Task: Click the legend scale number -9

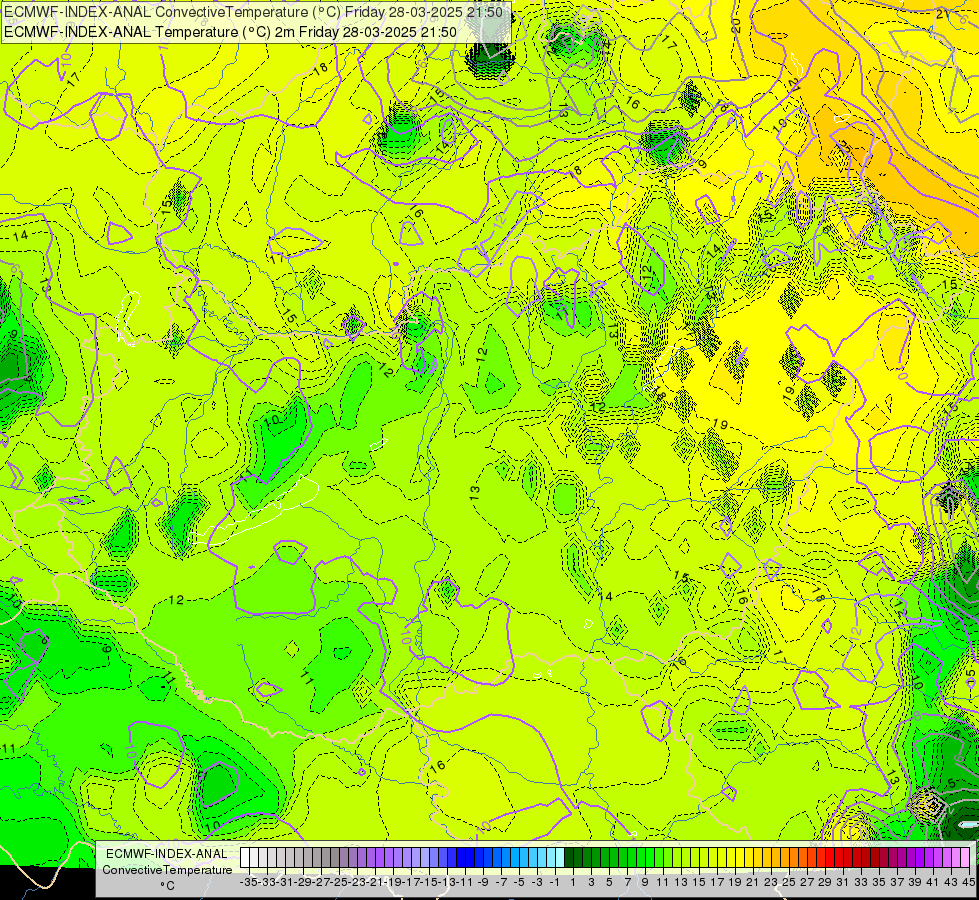Action: (483, 882)
